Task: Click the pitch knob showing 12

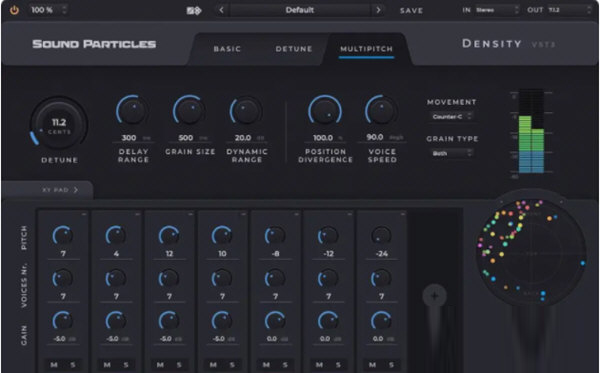Action: (x=169, y=235)
